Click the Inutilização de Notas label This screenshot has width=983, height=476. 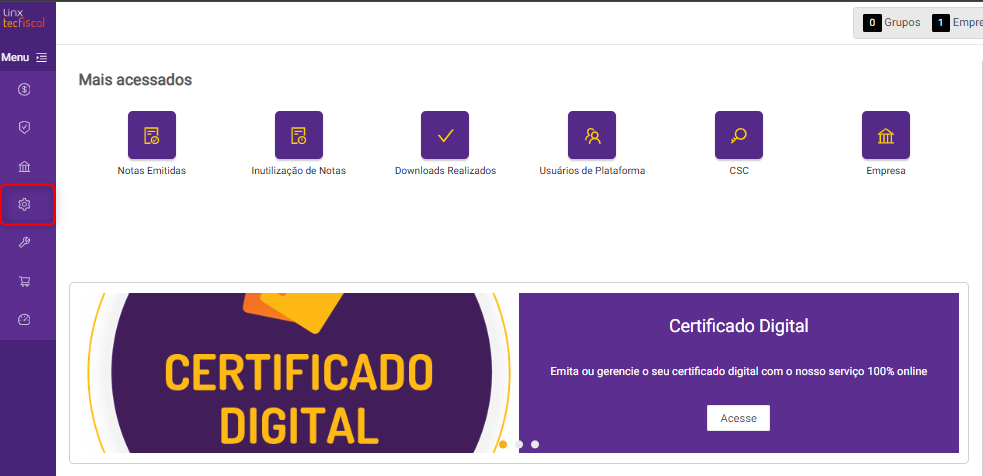[x=298, y=171]
